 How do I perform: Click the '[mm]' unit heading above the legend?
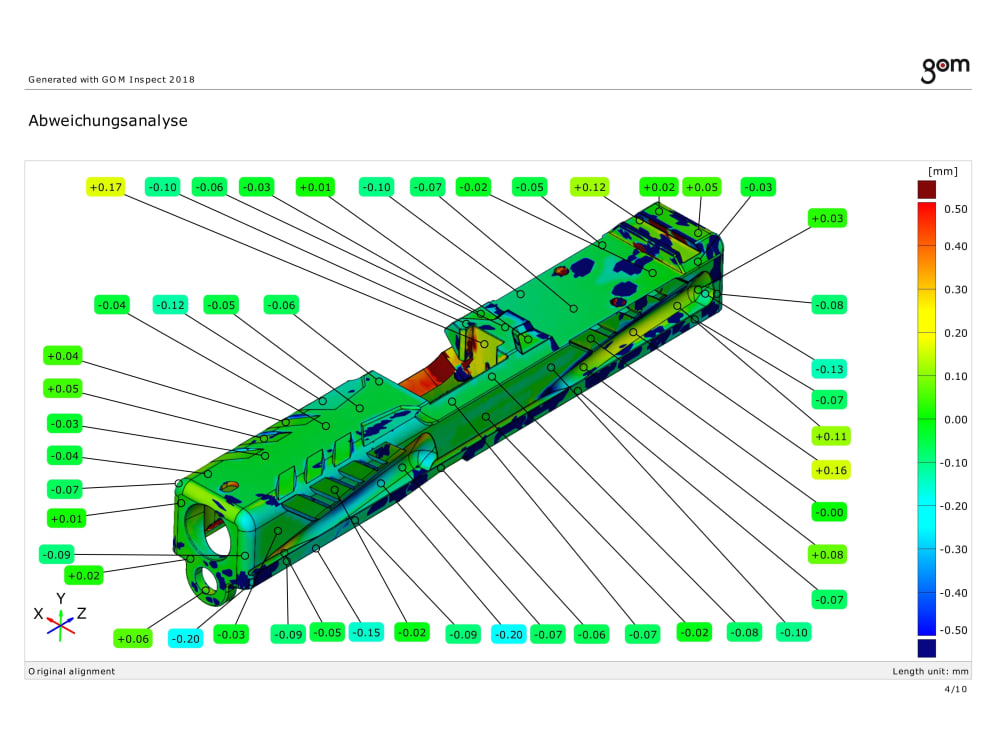click(x=943, y=171)
